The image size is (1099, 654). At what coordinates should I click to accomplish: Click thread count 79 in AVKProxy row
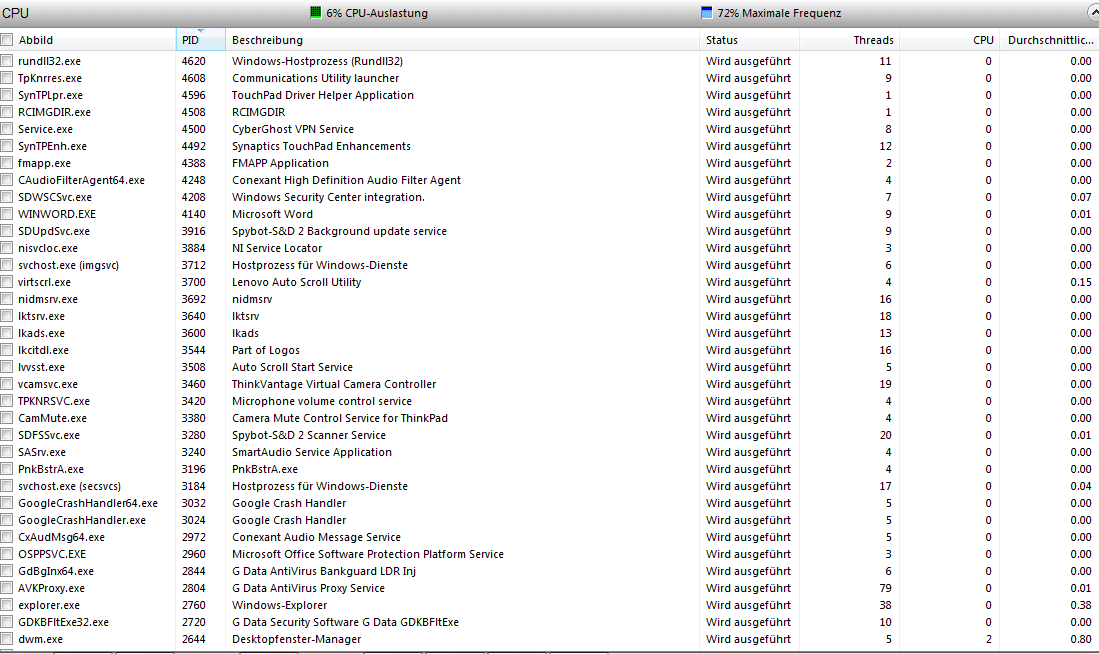[885, 588]
